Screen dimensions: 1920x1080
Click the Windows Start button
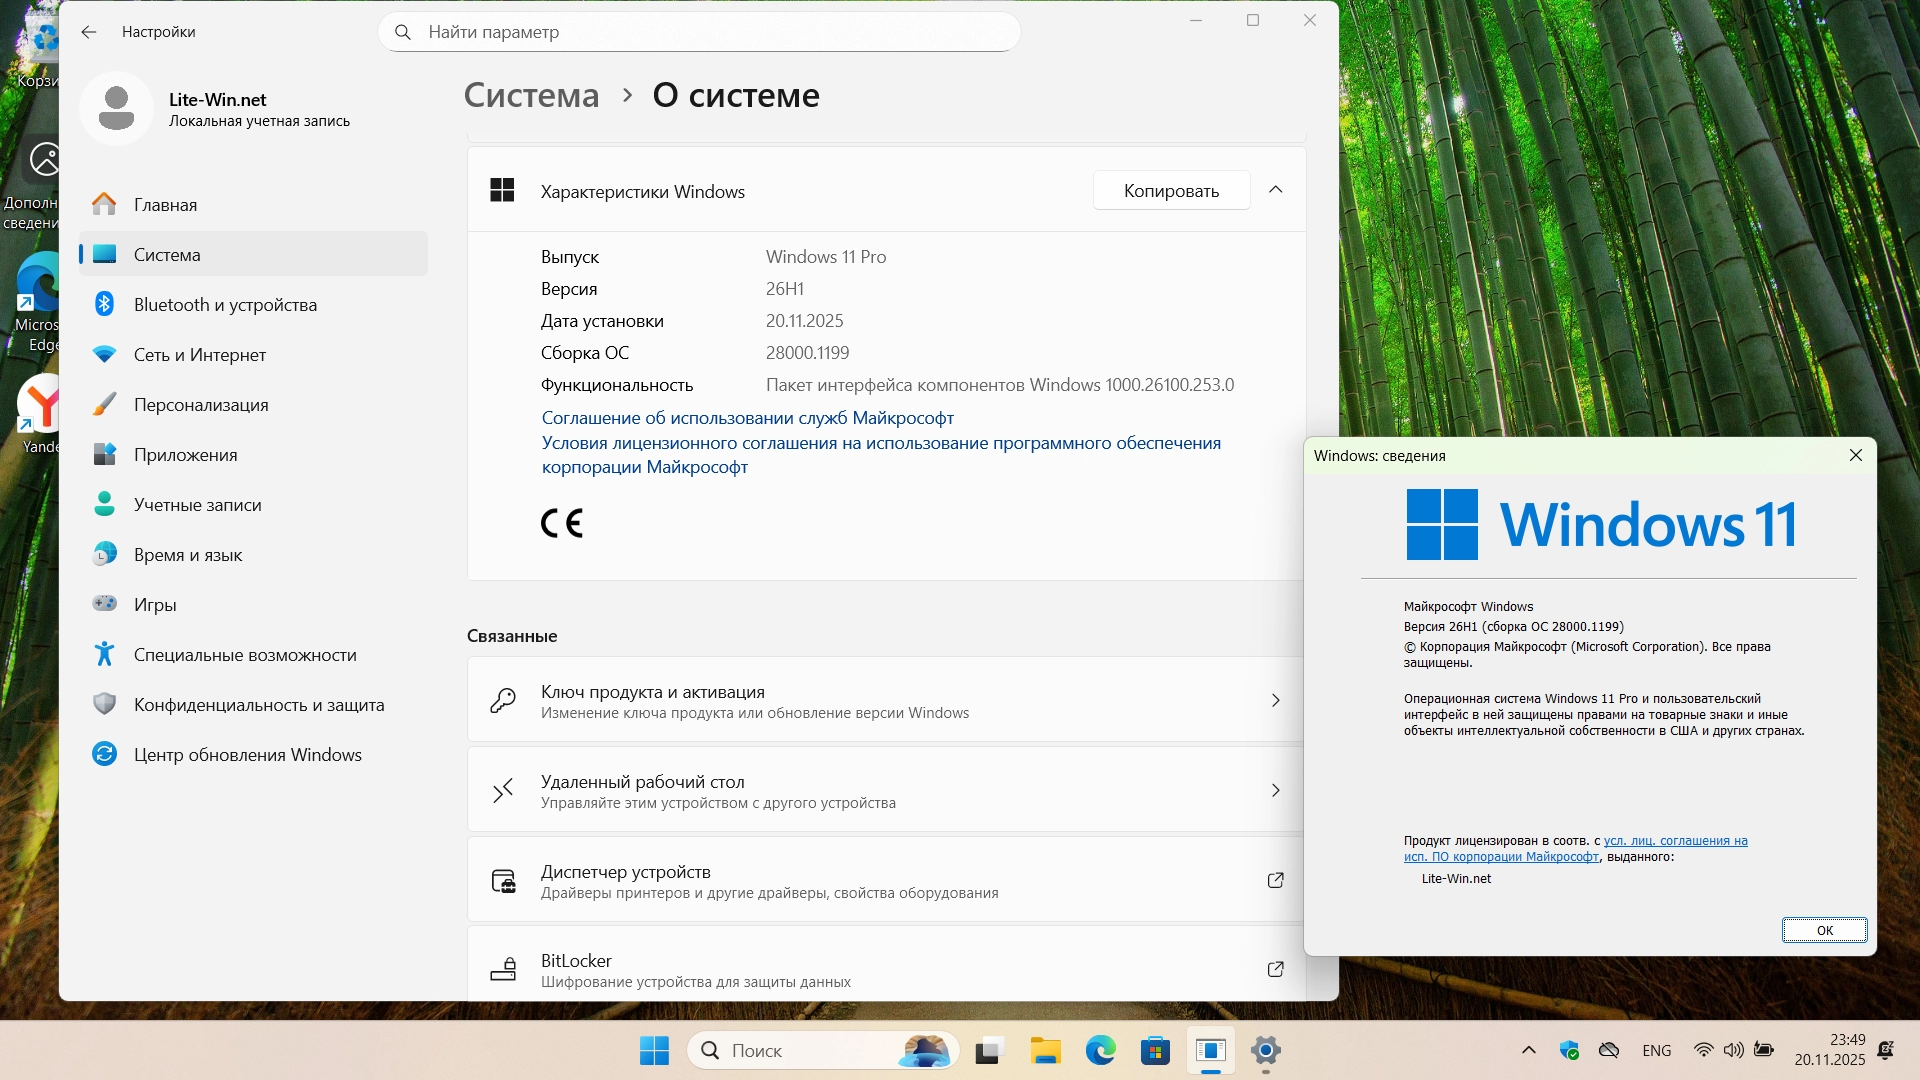point(654,1051)
